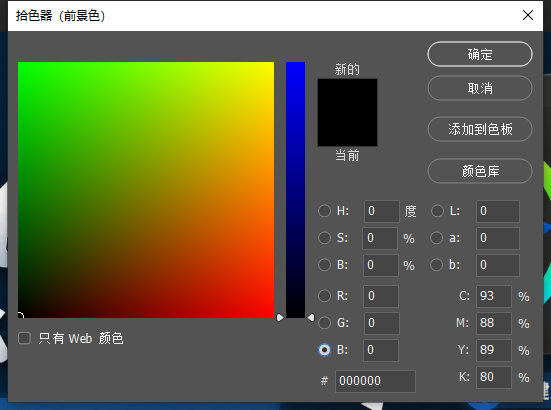Select the S saturation radio button

tap(324, 238)
